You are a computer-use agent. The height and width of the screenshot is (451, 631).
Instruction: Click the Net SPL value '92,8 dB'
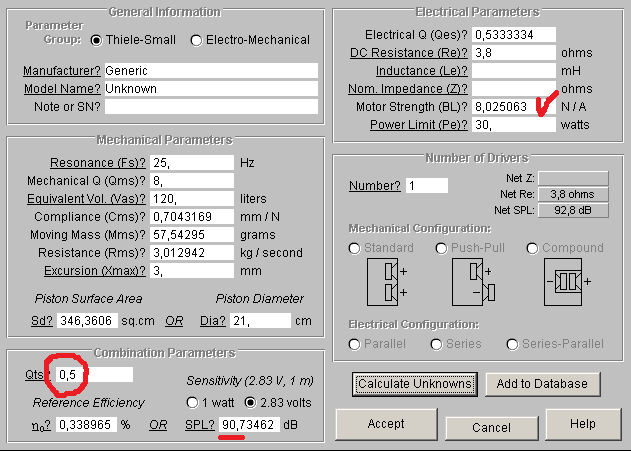573,210
